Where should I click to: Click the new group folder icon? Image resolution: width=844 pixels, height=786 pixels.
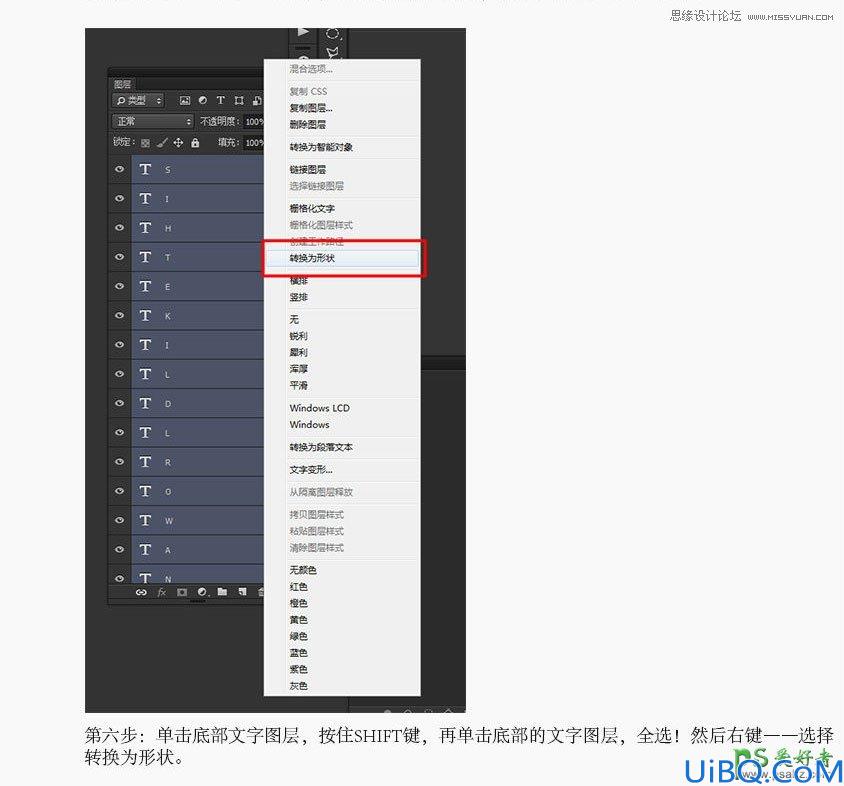click(x=222, y=592)
